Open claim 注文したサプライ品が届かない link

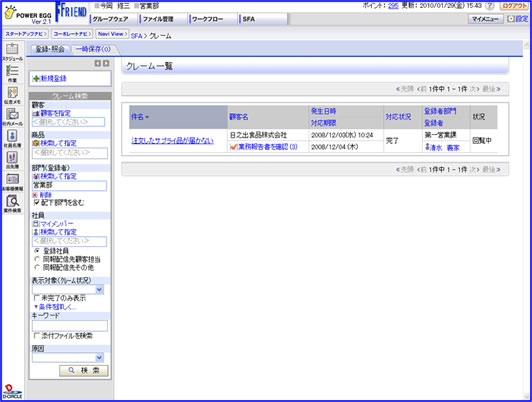tap(172, 140)
